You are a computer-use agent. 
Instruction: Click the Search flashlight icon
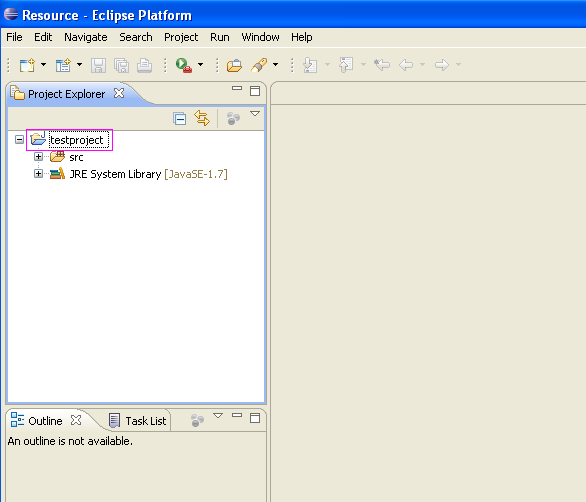(259, 65)
